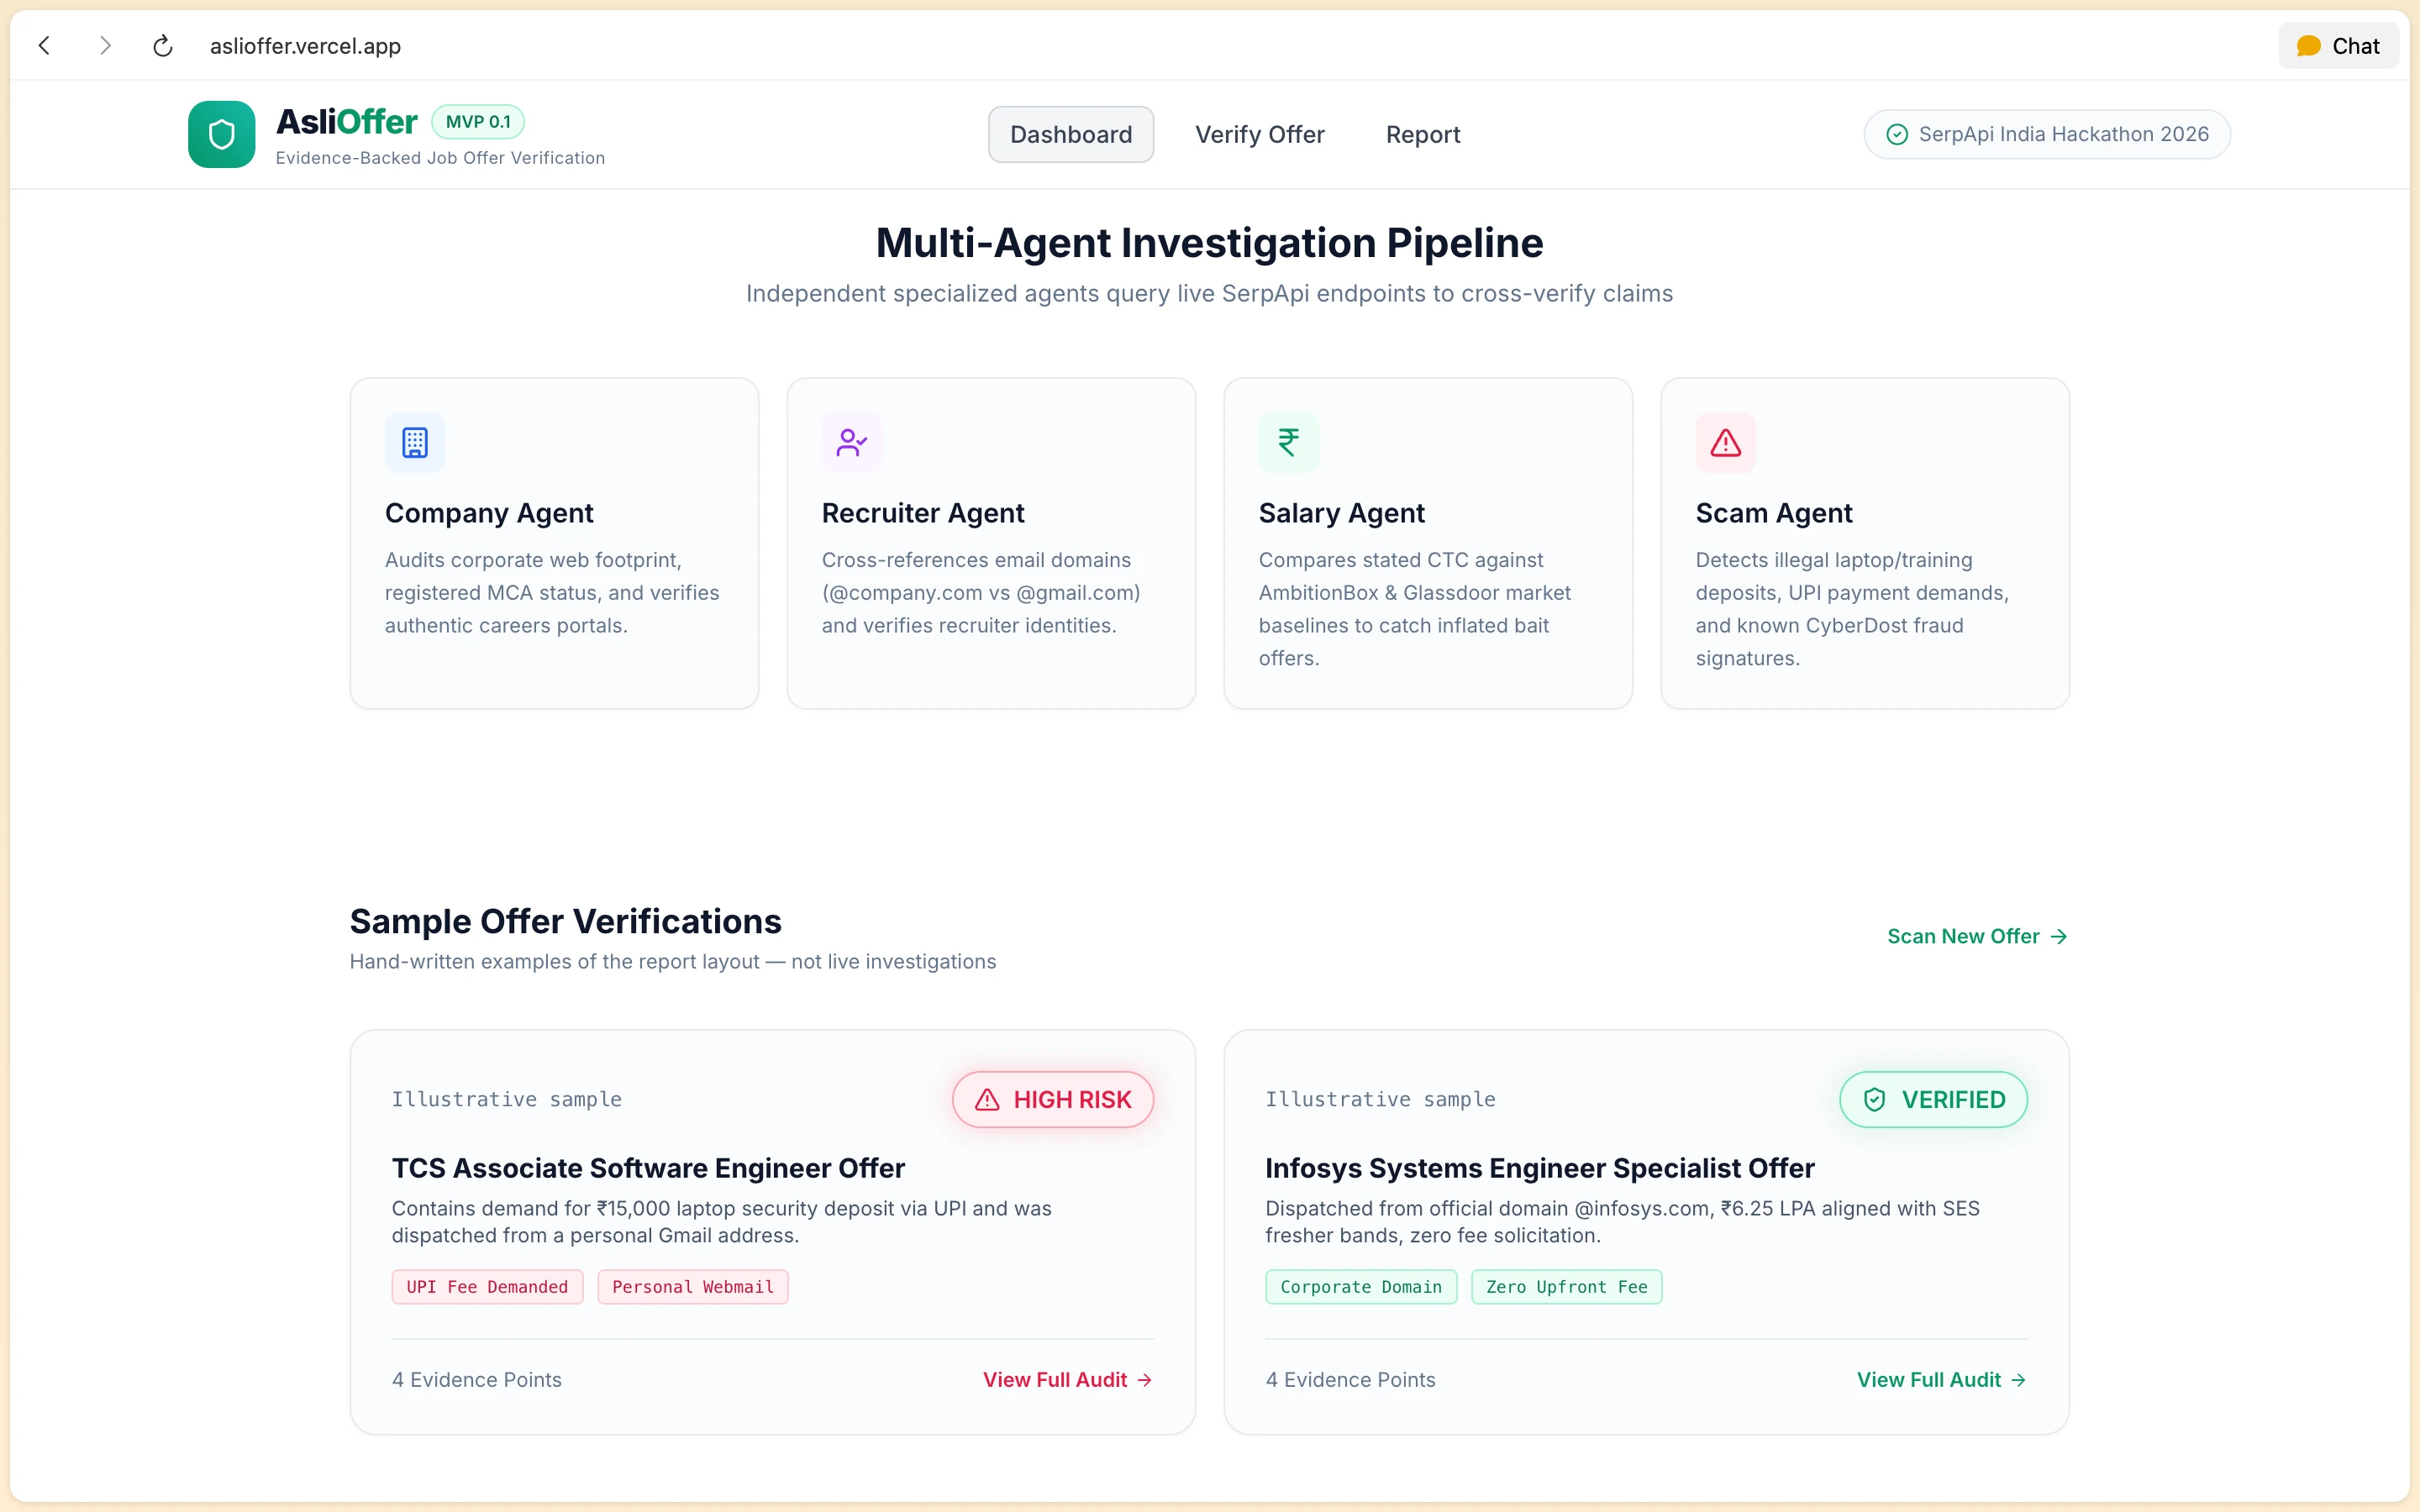Click the Zero Upfront Fee tag
The height and width of the screenshot is (1512, 2420).
coord(1567,1287)
